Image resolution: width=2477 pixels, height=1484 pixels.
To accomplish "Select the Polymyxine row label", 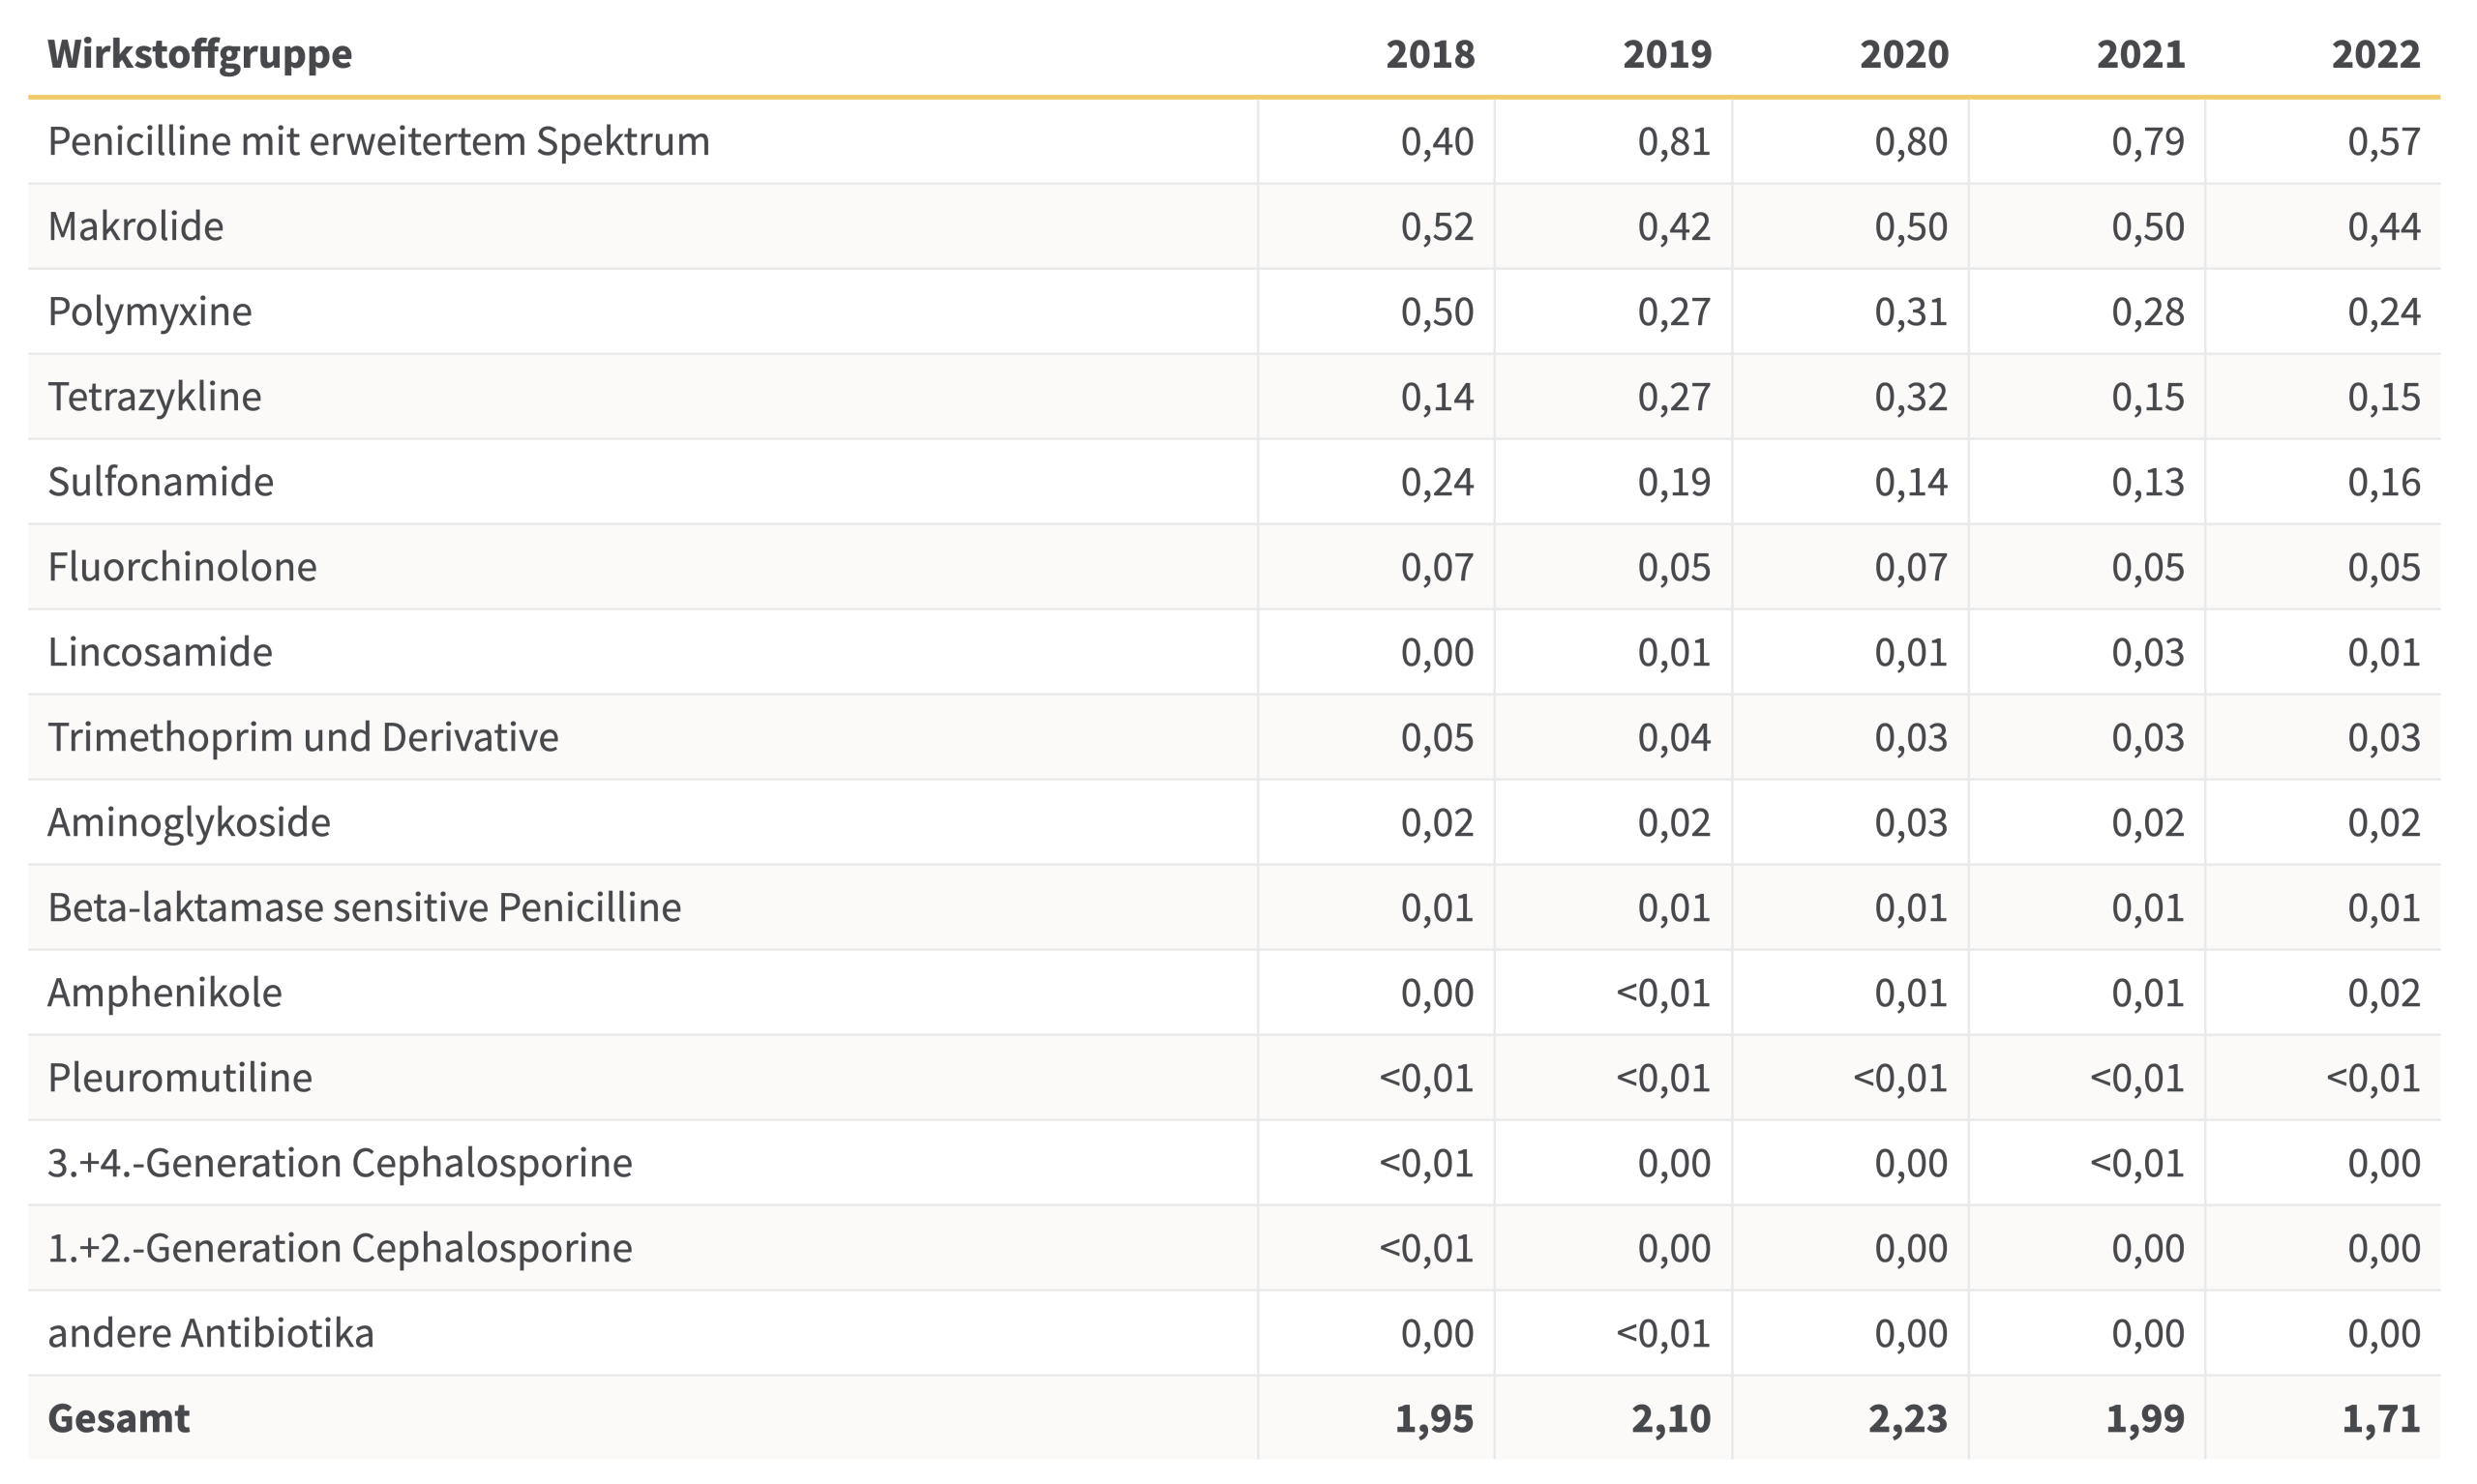I will (x=150, y=311).
